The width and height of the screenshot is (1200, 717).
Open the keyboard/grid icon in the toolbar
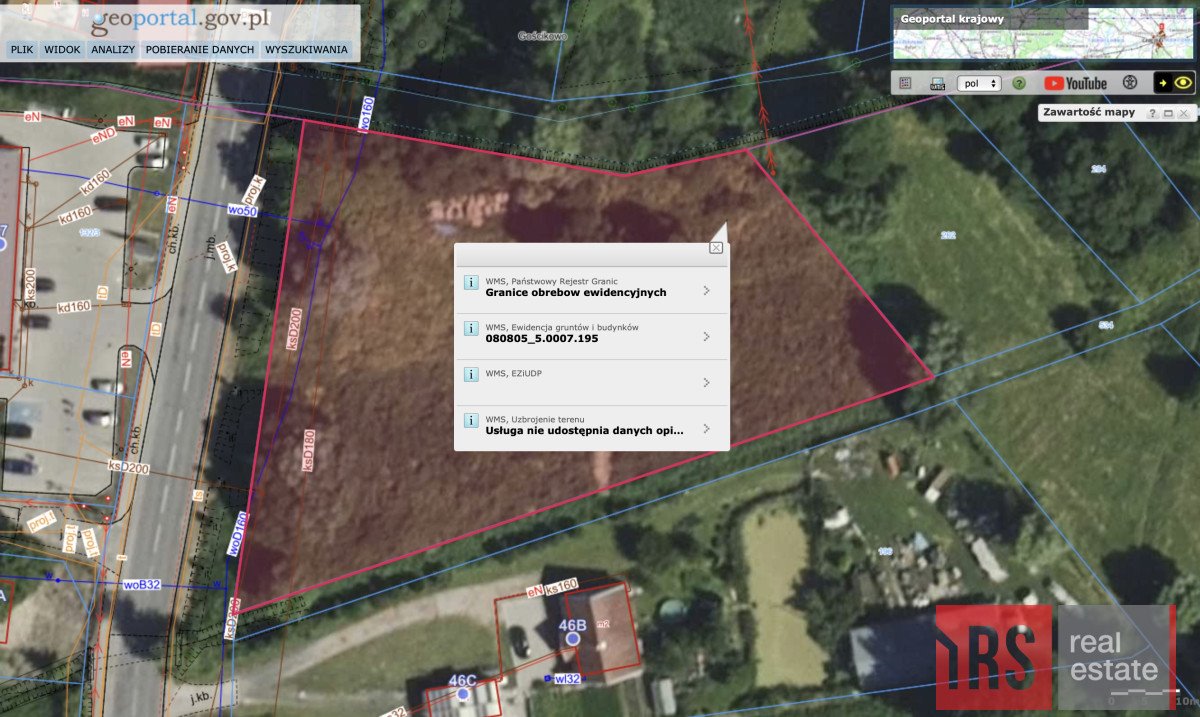pos(905,83)
